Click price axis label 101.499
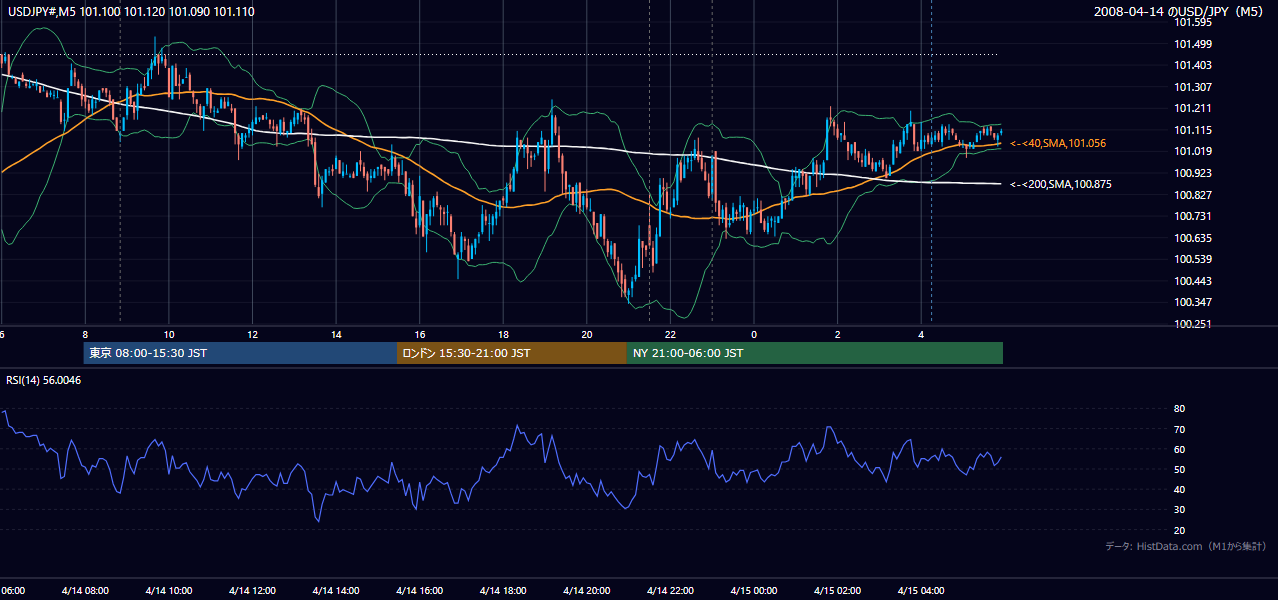The width and height of the screenshot is (1278, 600). click(x=1192, y=44)
